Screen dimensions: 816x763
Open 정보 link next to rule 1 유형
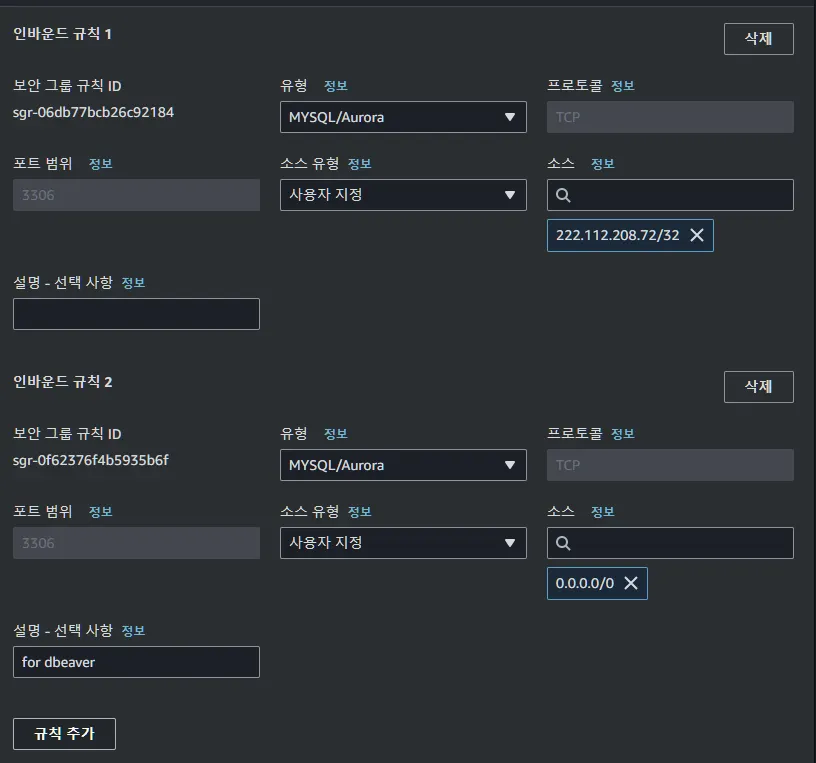tap(335, 86)
